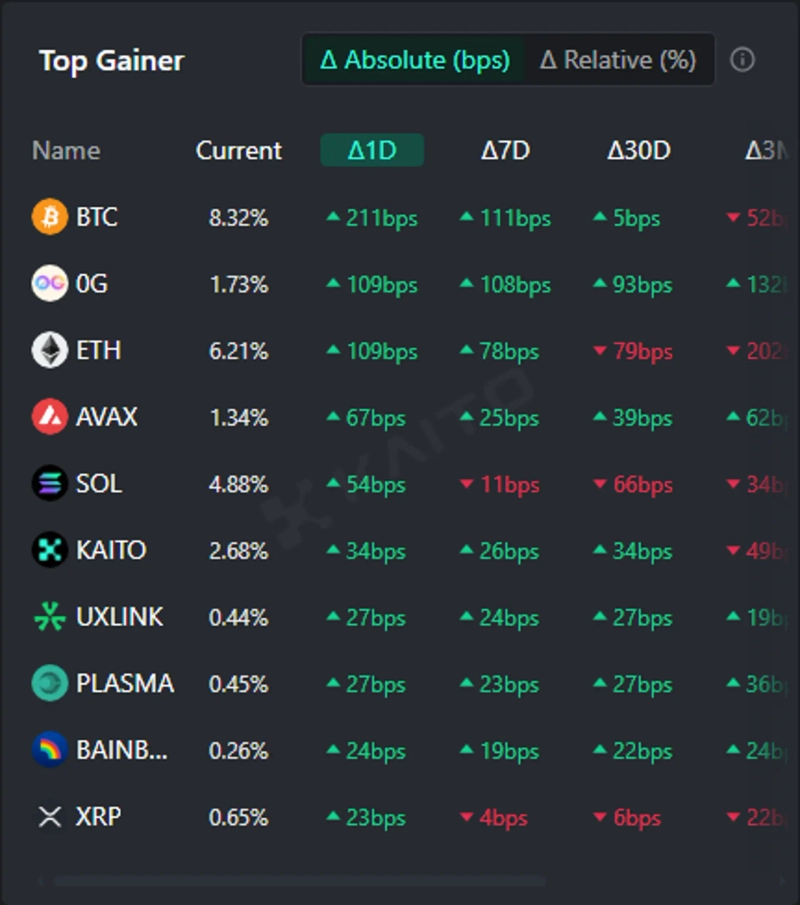
Task: Click the PLASMA token icon
Action: pos(49,684)
